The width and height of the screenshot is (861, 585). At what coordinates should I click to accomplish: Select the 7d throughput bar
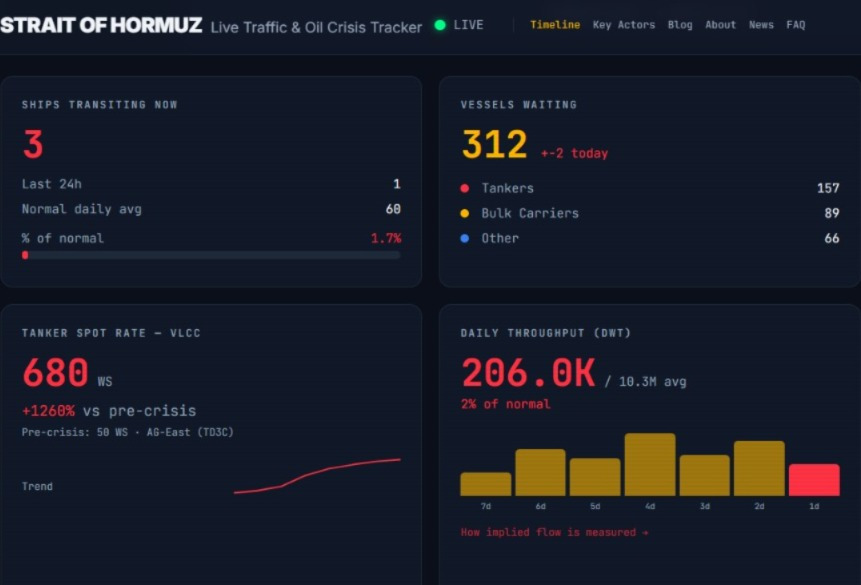click(485, 484)
